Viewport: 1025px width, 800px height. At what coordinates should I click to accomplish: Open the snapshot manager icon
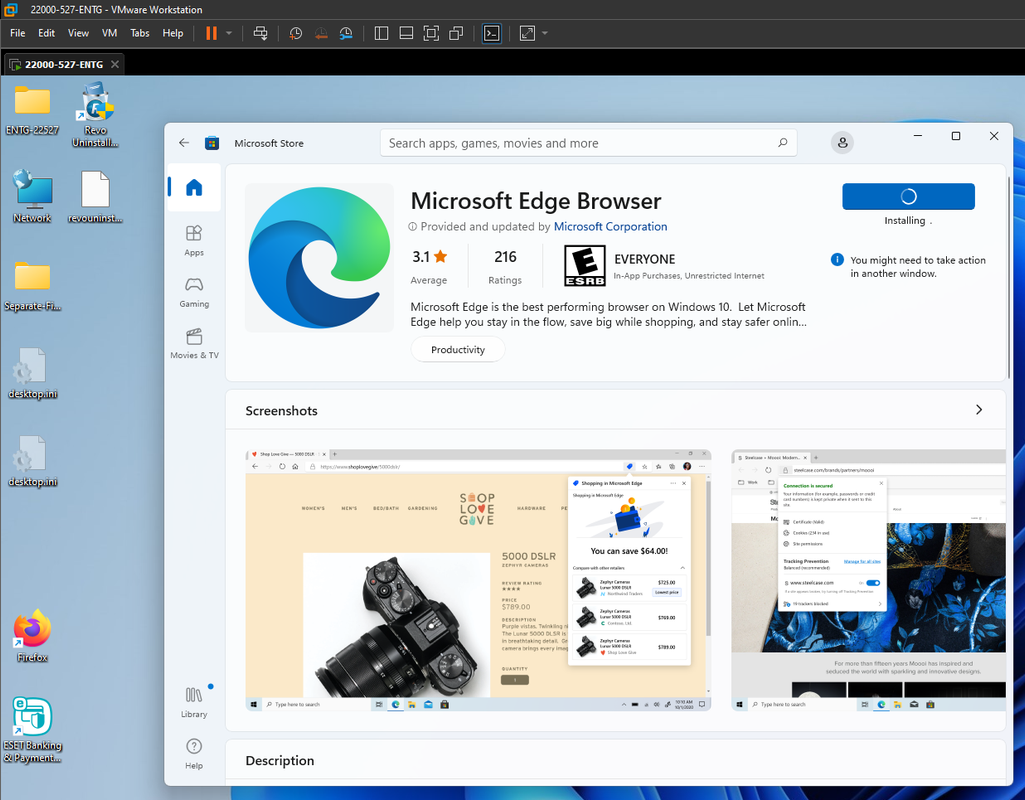coord(346,33)
